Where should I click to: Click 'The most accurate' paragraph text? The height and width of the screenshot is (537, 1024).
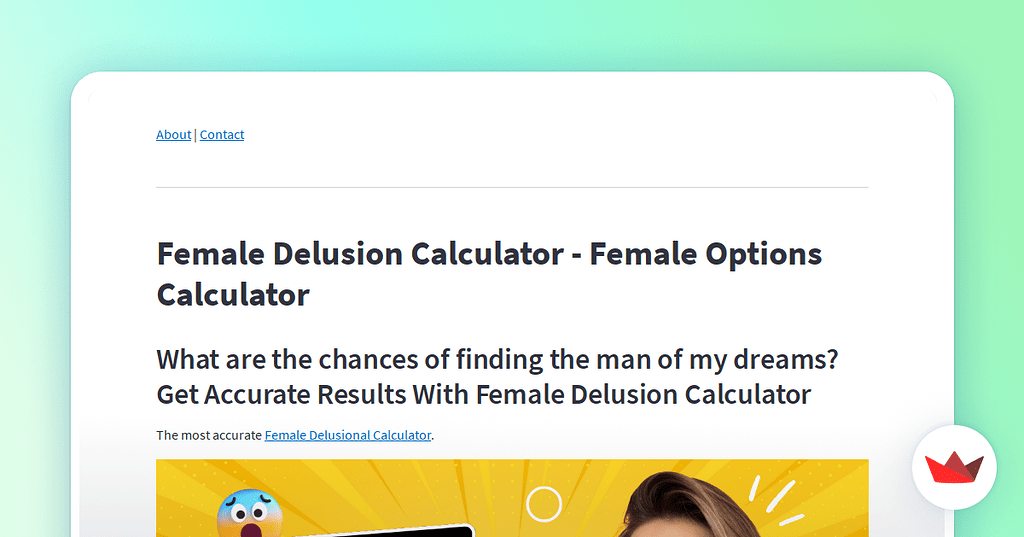[x=209, y=435]
